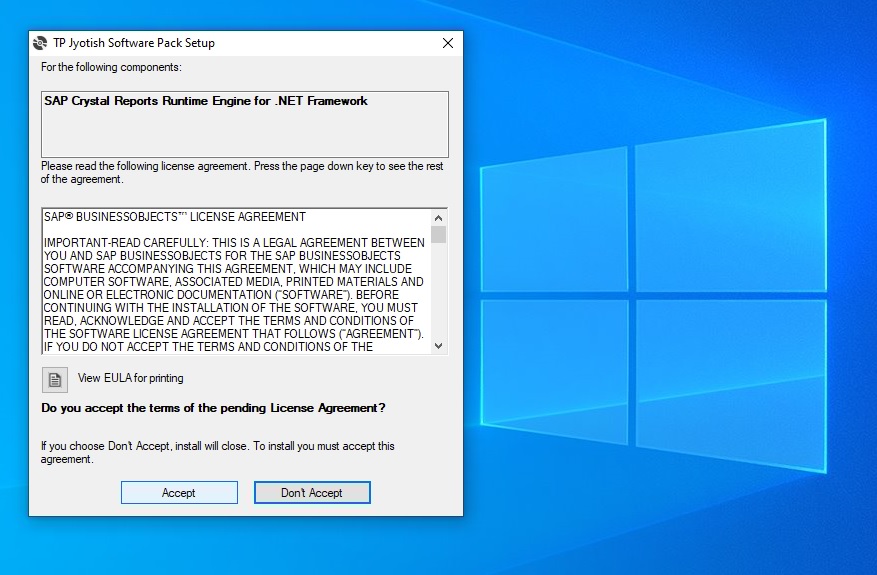This screenshot has height=575, width=877.
Task: Close the TP Jyotish Setup dialog
Action: tap(447, 43)
